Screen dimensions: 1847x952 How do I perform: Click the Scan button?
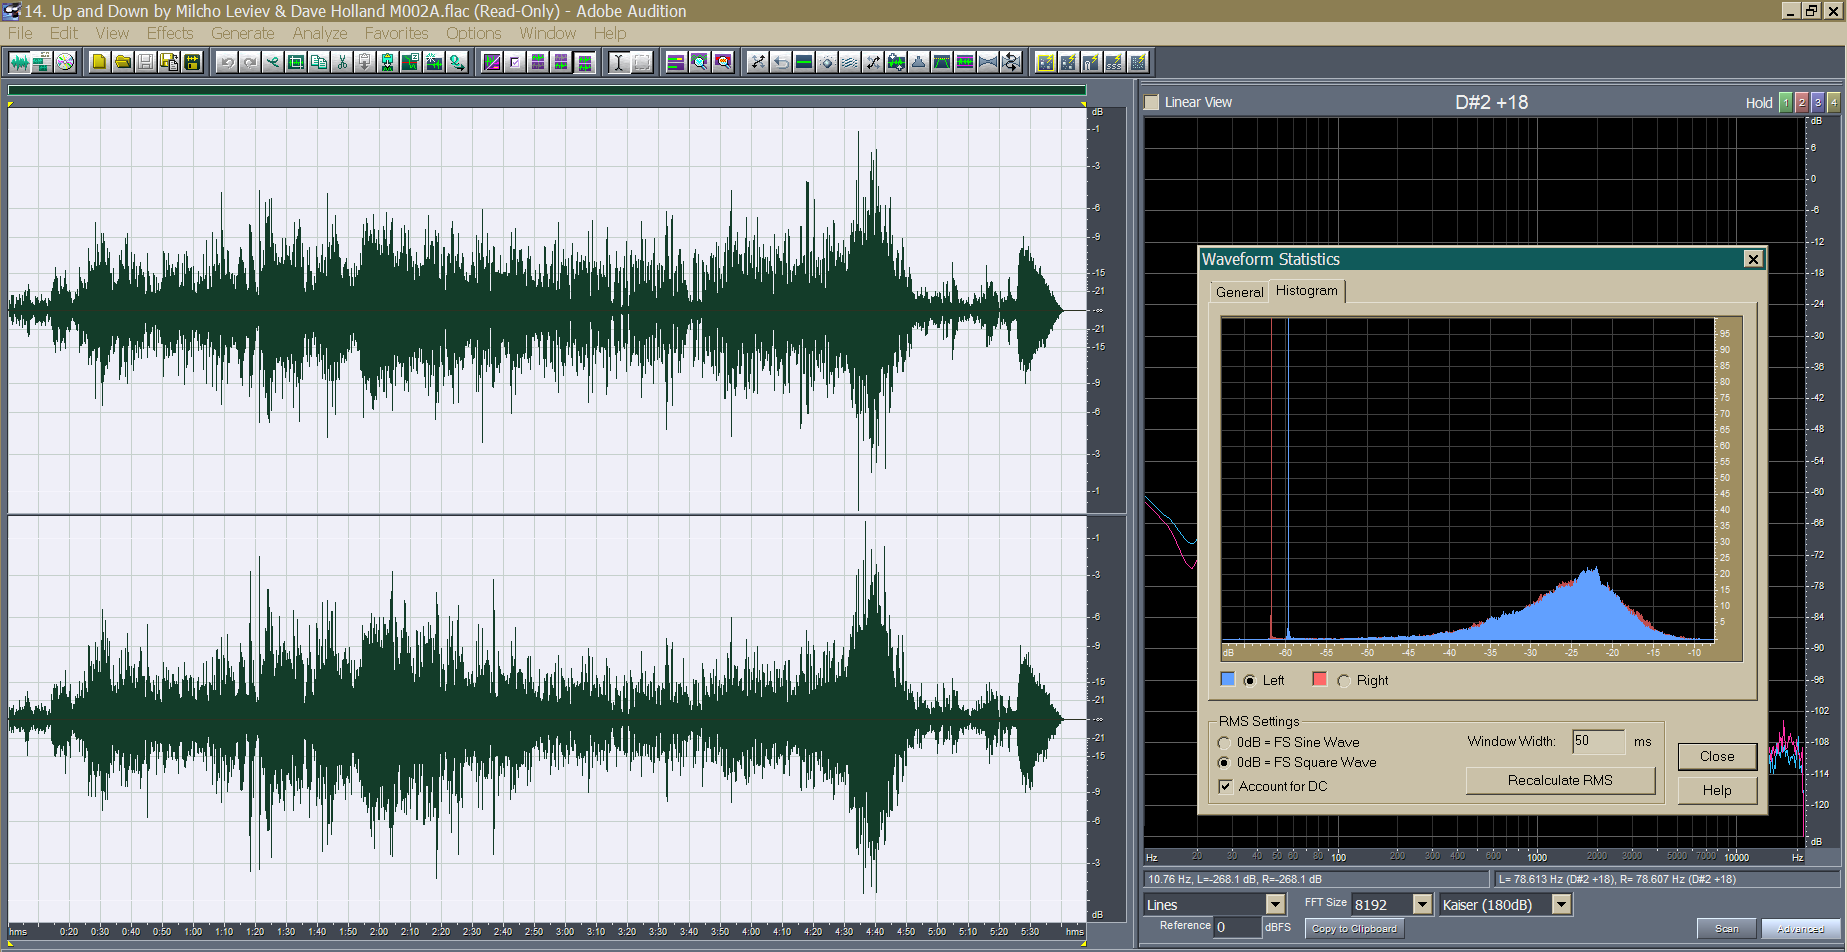(1726, 929)
